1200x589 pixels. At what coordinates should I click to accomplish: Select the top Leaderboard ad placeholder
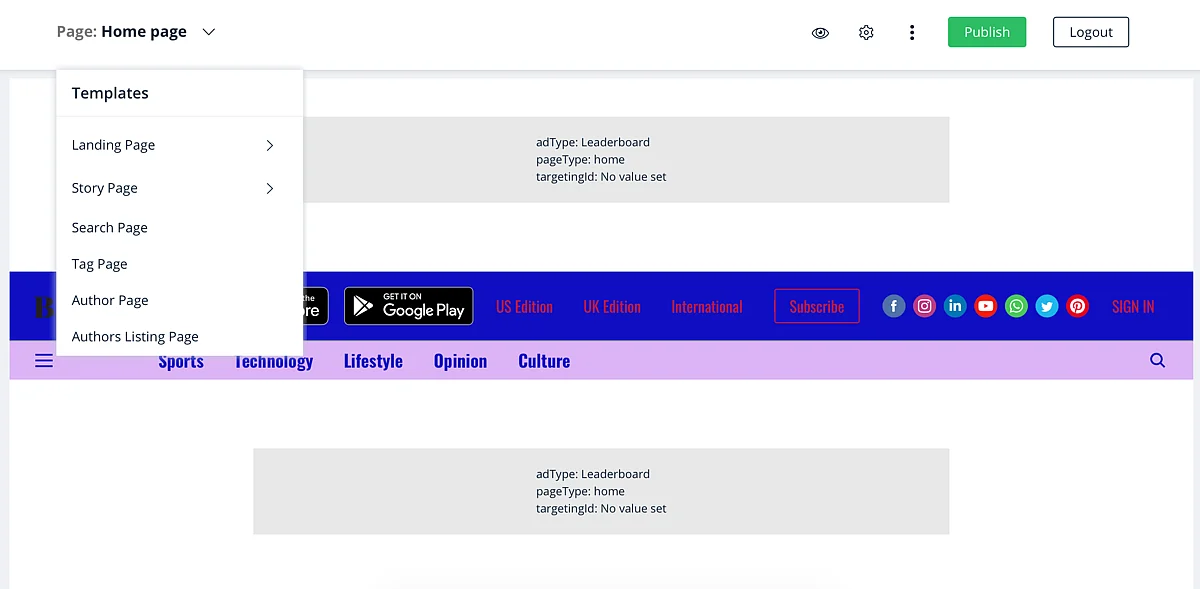point(626,160)
